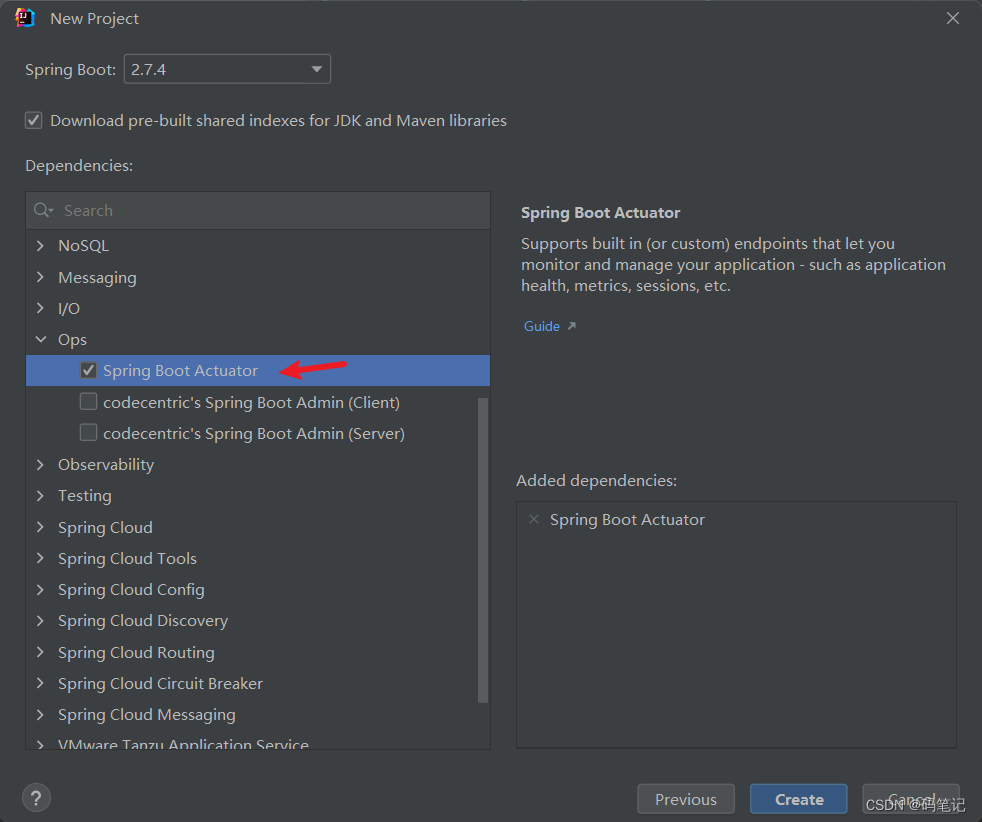Click the Create button
The height and width of the screenshot is (822, 982).
point(799,799)
